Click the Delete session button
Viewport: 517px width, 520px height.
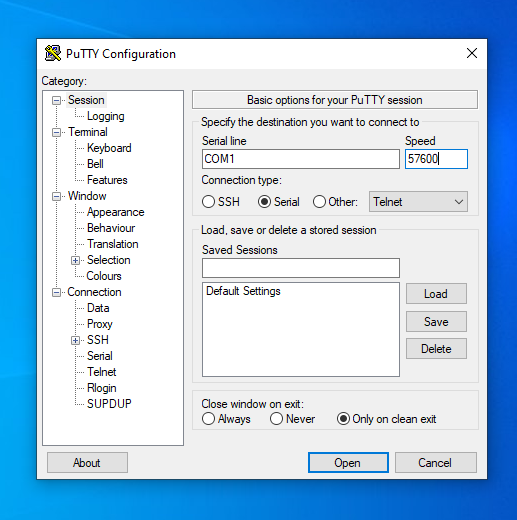[x=436, y=349]
